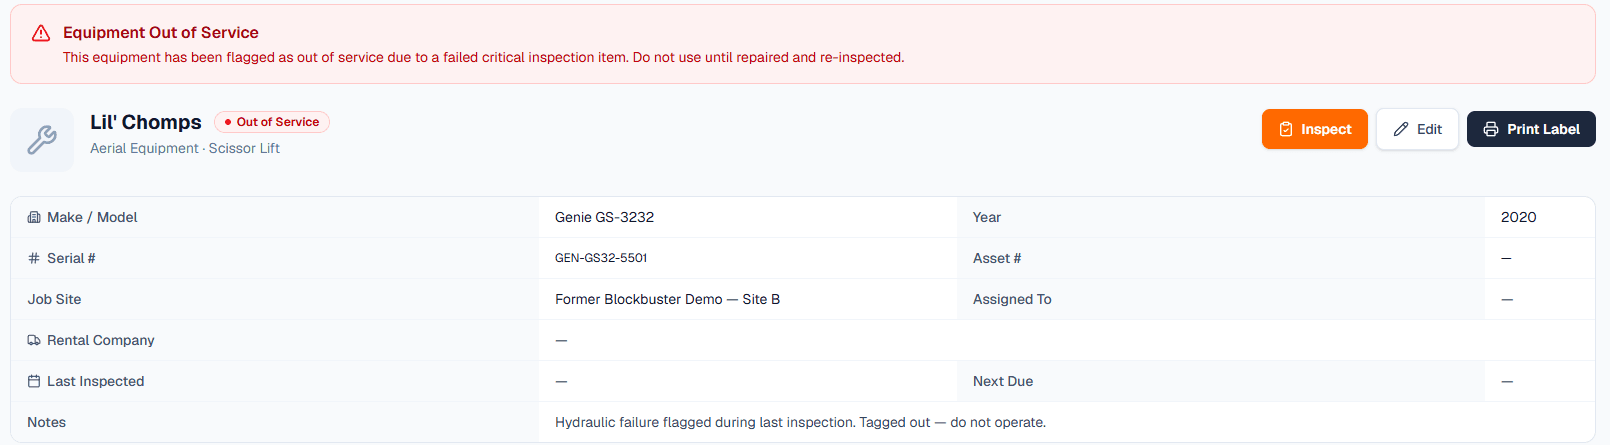Start an inspection with the Inspect button
The image size is (1610, 445).
1314,129
